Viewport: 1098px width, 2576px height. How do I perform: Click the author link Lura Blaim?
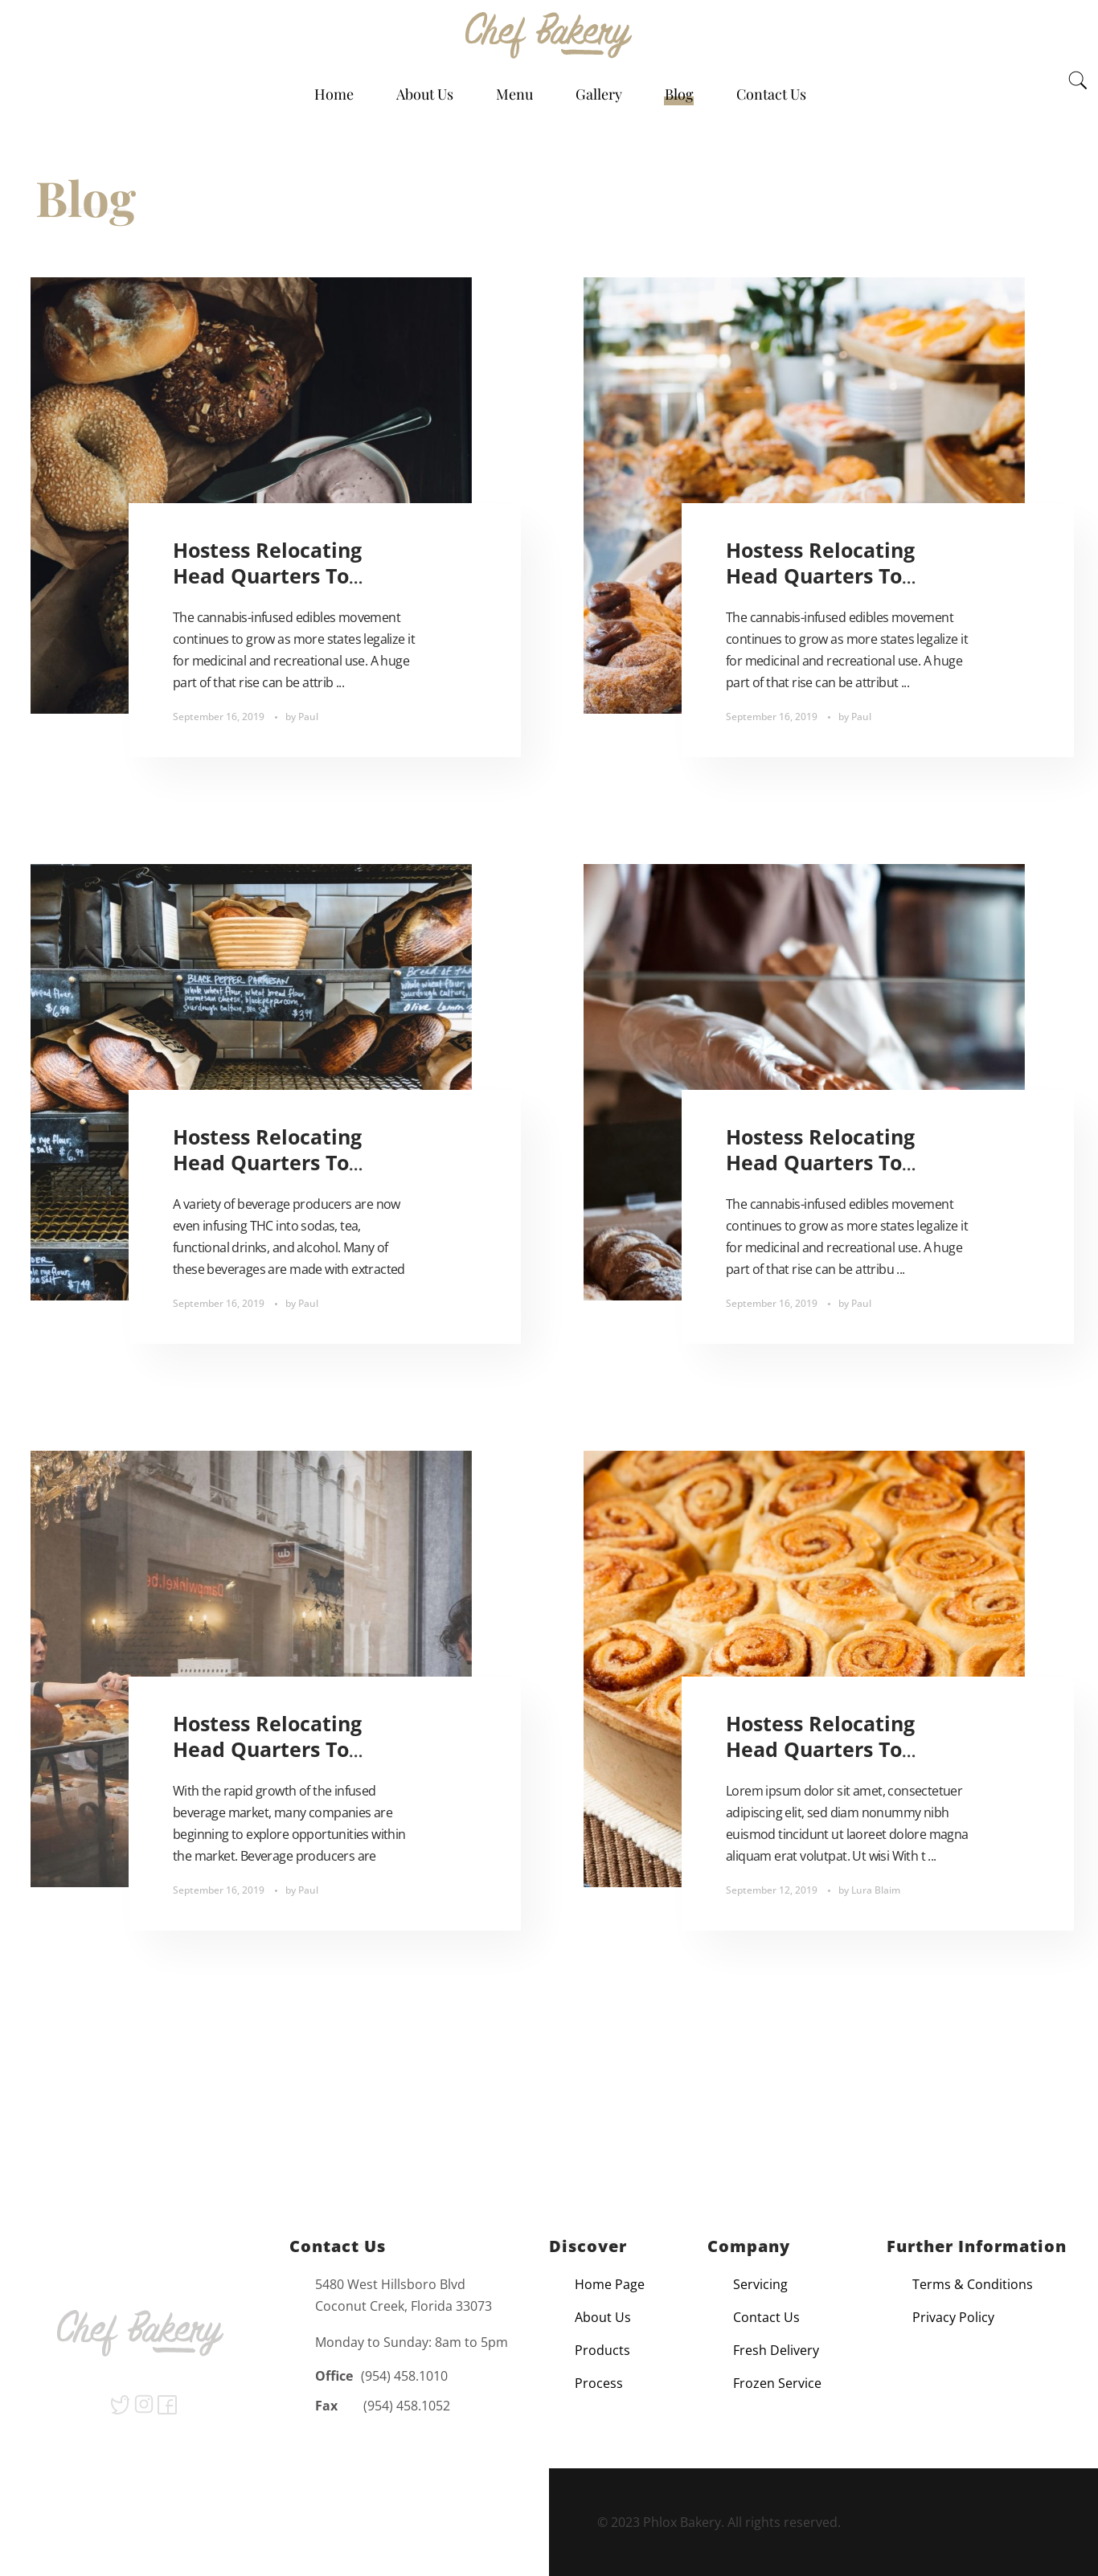point(875,1890)
